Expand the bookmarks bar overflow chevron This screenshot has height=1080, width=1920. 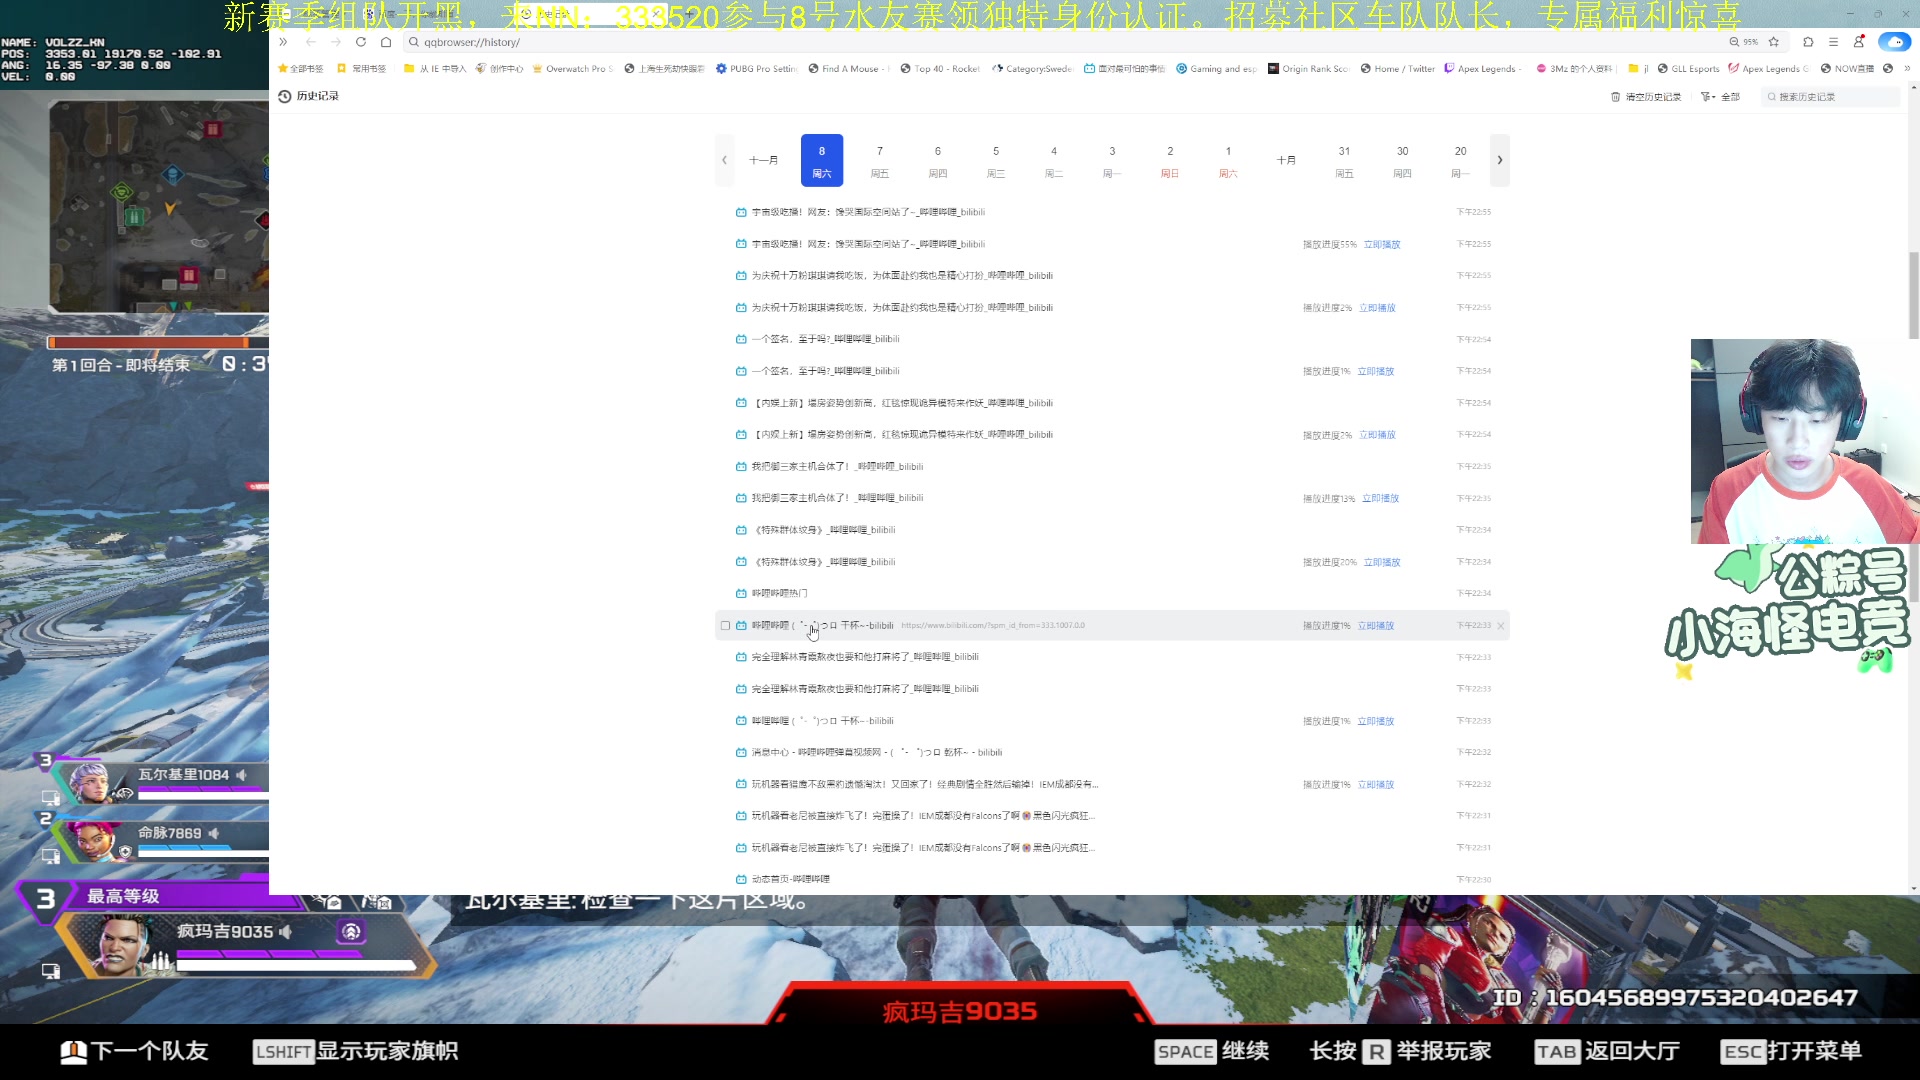point(1907,69)
